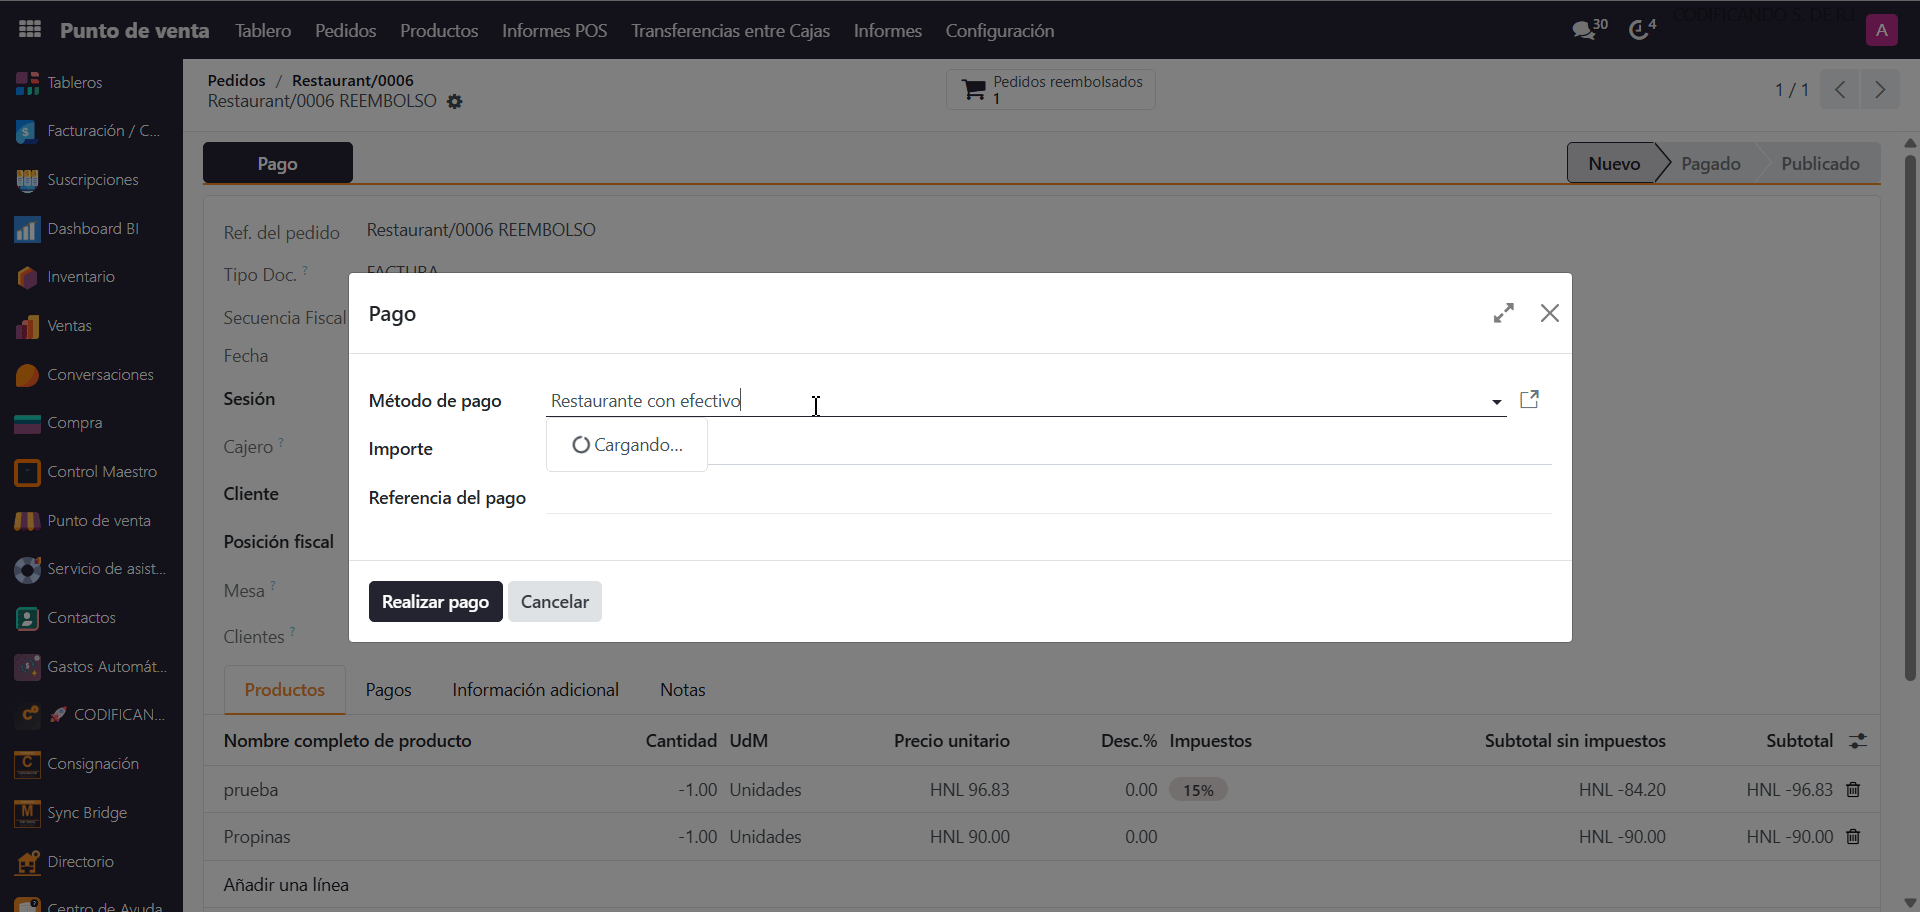Select Publicado status stage
Screen dimensions: 1920x912
point(1820,163)
